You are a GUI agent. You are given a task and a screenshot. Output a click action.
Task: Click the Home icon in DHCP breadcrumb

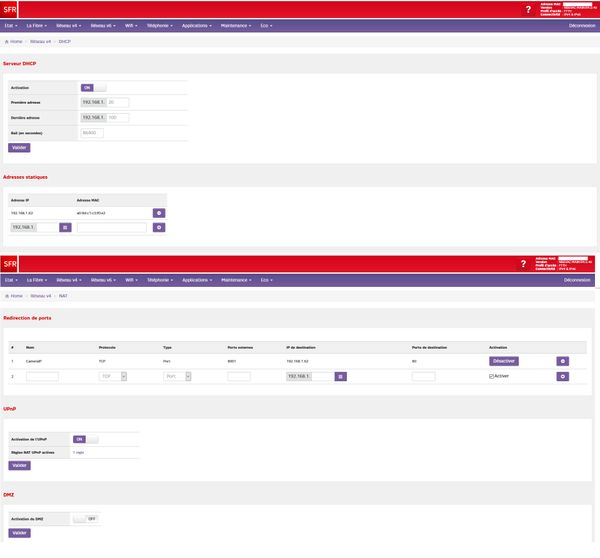[9, 42]
